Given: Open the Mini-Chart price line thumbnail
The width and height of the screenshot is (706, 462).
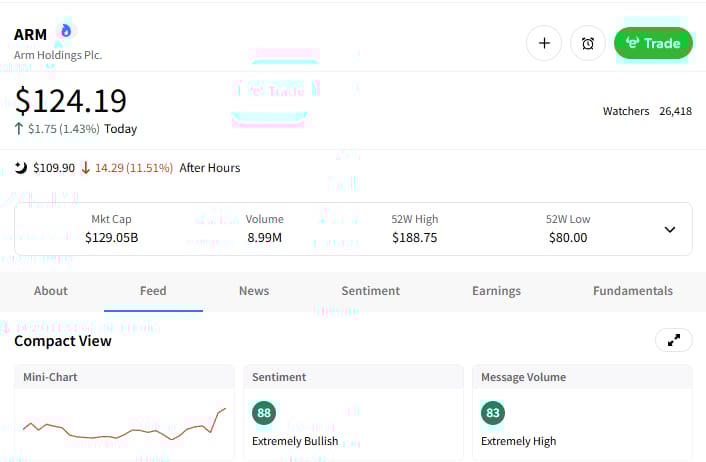Looking at the screenshot, I should pyautogui.click(x=124, y=425).
